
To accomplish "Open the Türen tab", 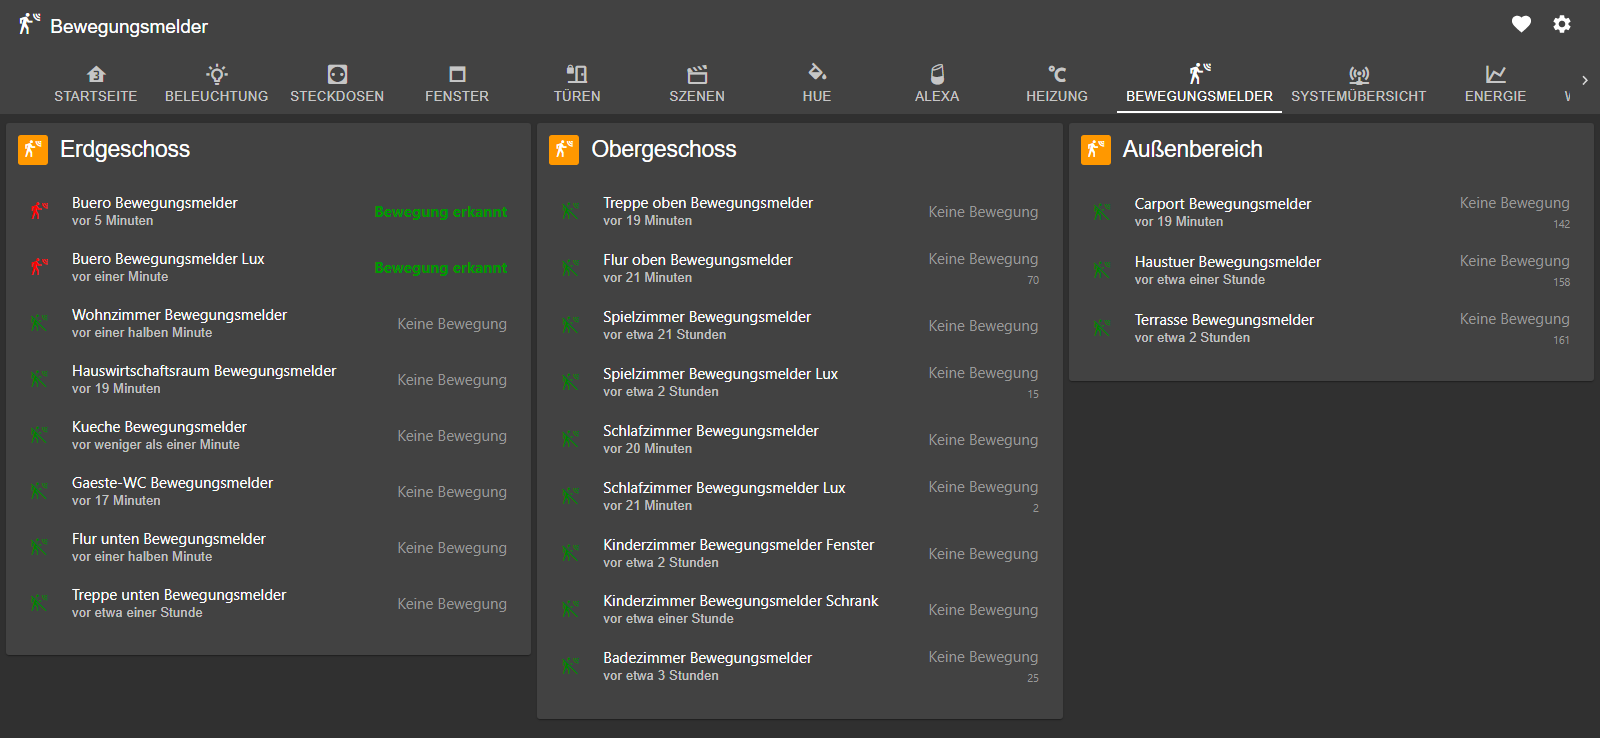I will tap(577, 84).
